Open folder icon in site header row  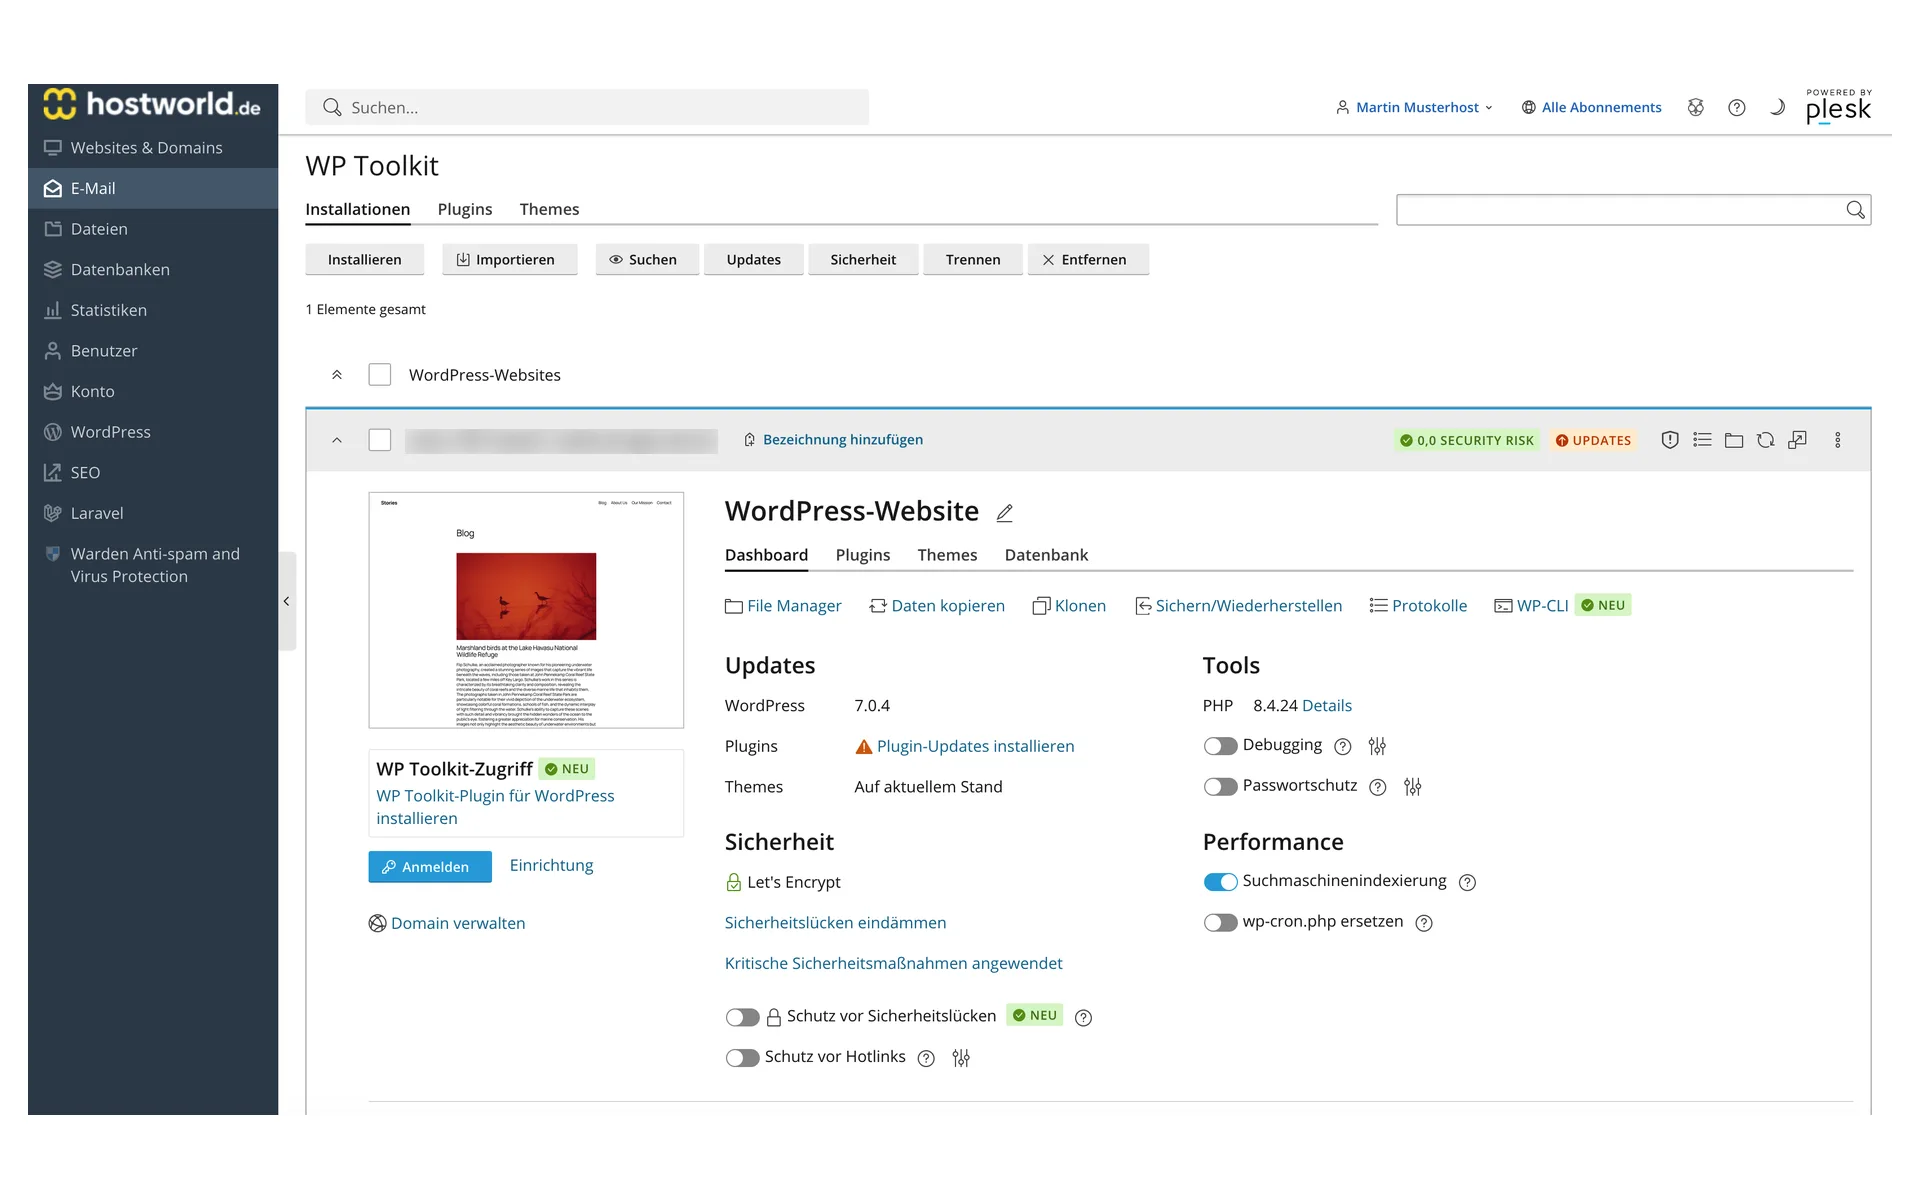tap(1734, 440)
